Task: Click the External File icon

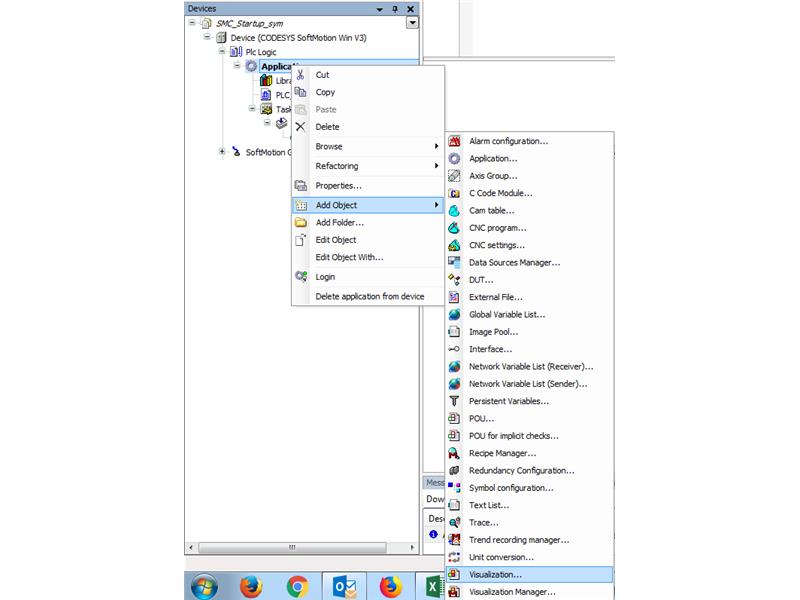Action: 454,297
